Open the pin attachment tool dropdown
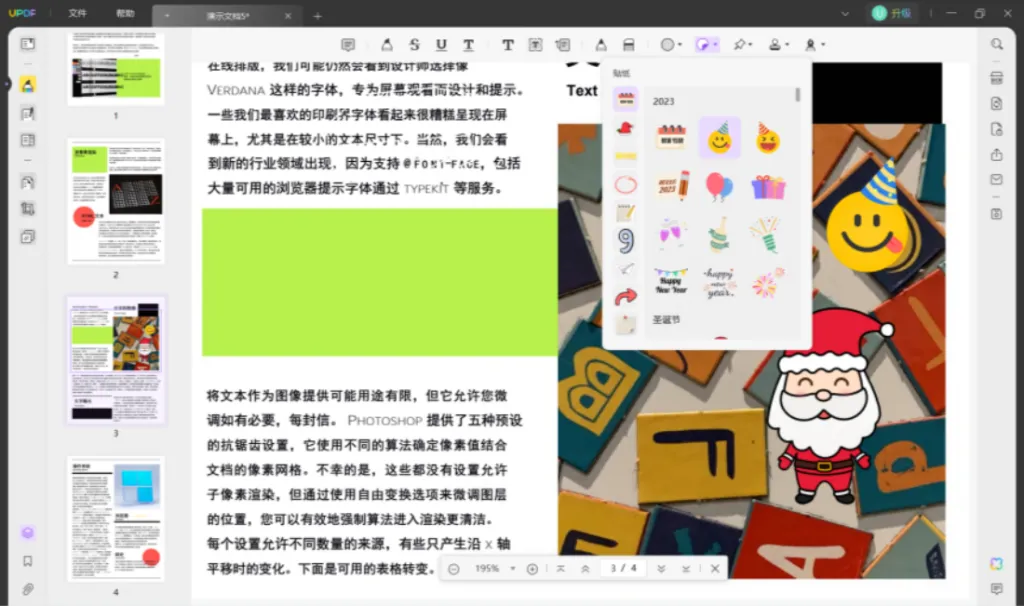This screenshot has height=606, width=1024. point(743,44)
